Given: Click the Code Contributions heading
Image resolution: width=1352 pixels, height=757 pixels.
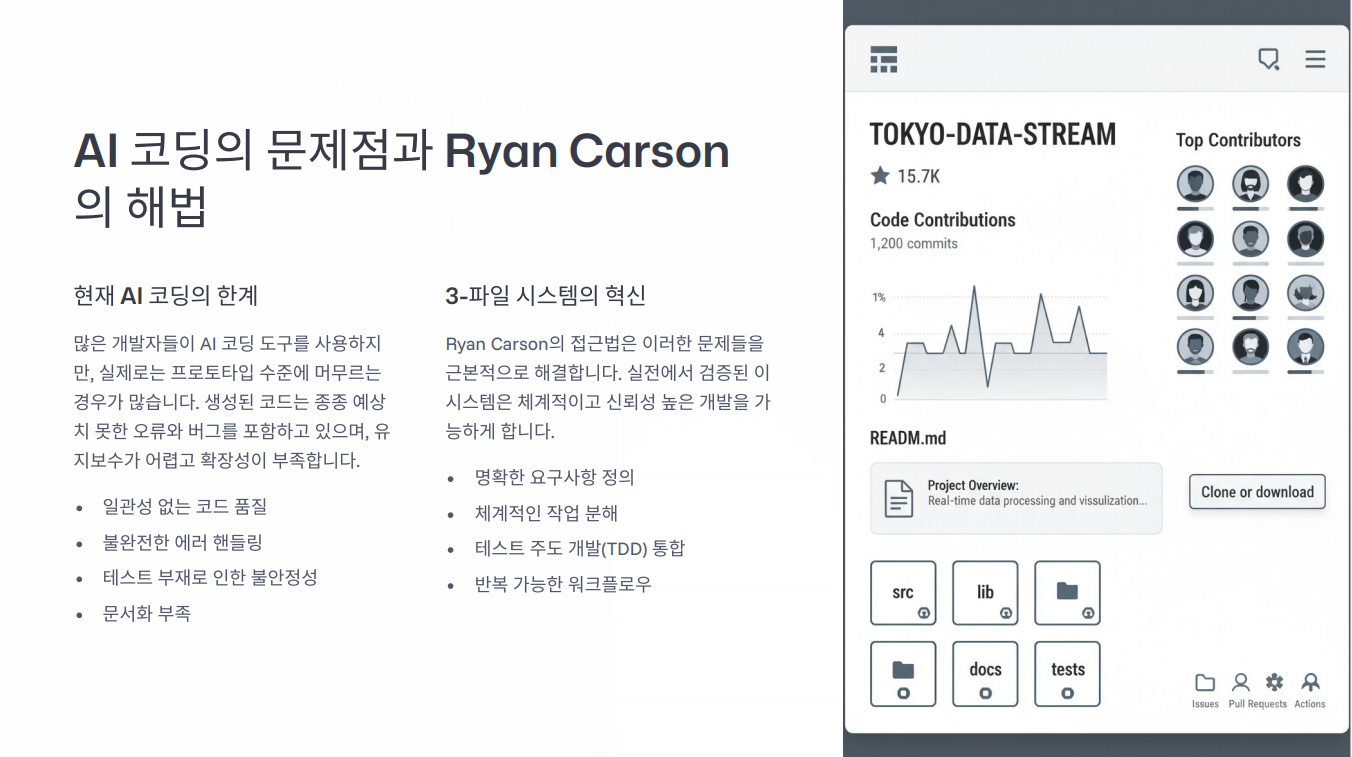Looking at the screenshot, I should click(943, 220).
